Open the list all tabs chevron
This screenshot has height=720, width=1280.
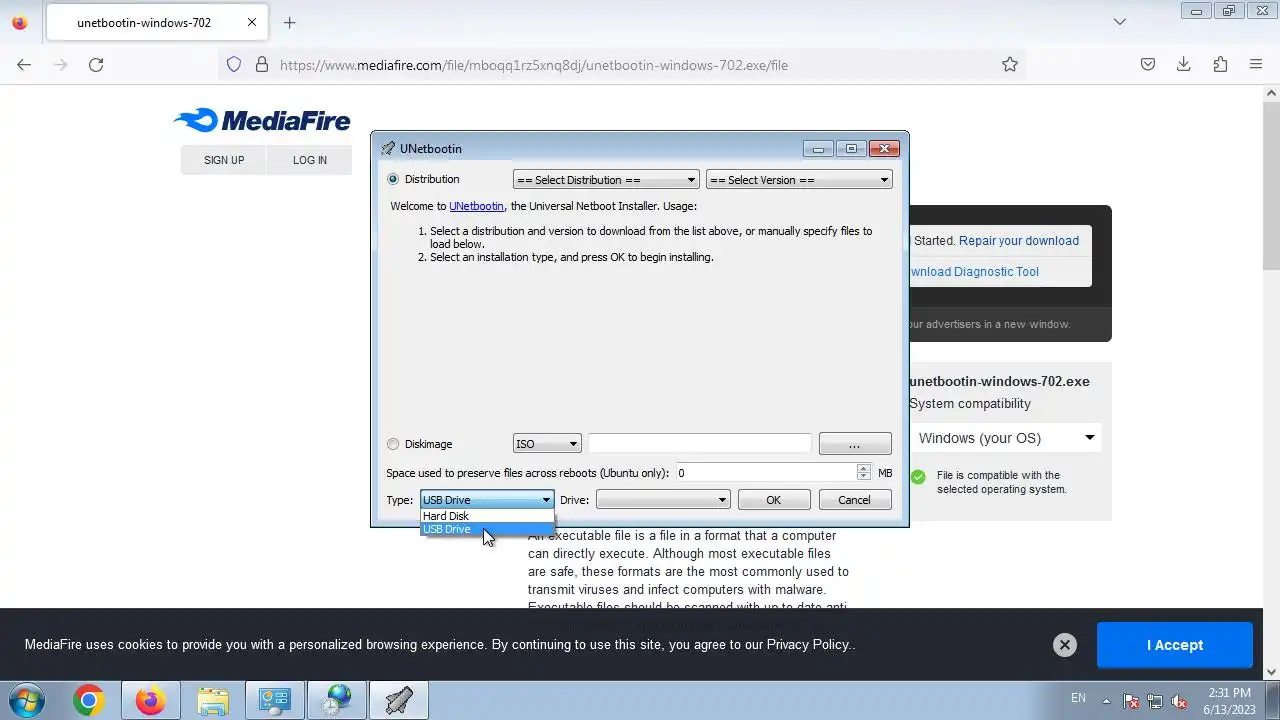pyautogui.click(x=1120, y=22)
